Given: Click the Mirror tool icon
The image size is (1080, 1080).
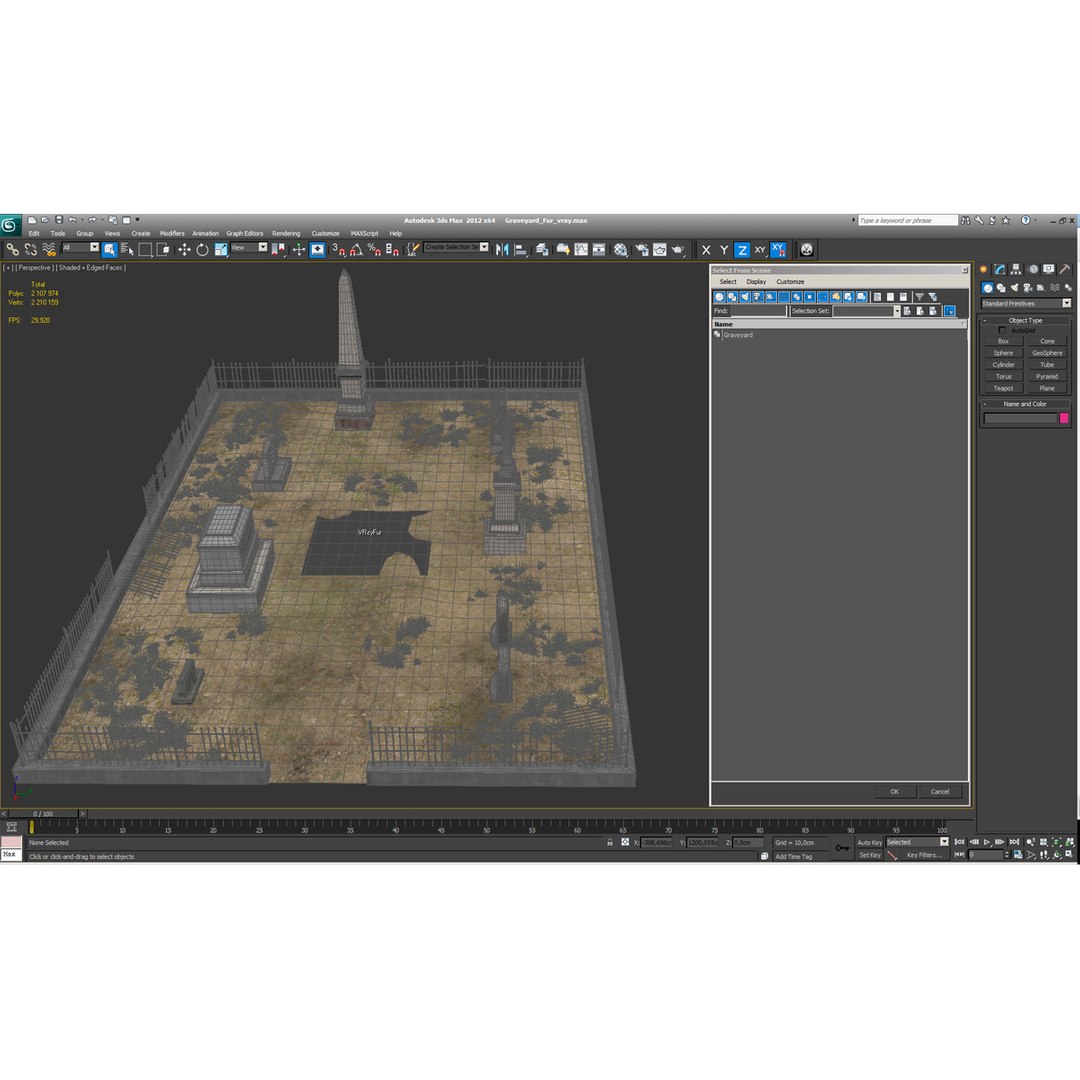Looking at the screenshot, I should (502, 249).
